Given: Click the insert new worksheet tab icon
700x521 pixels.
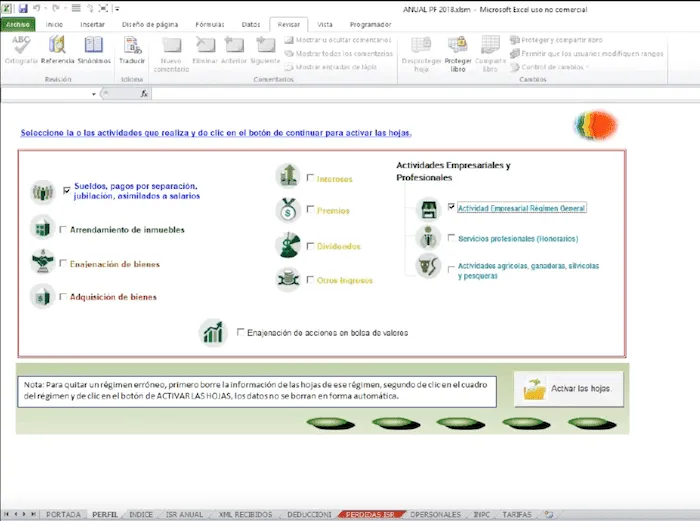Looking at the screenshot, I should [x=549, y=514].
